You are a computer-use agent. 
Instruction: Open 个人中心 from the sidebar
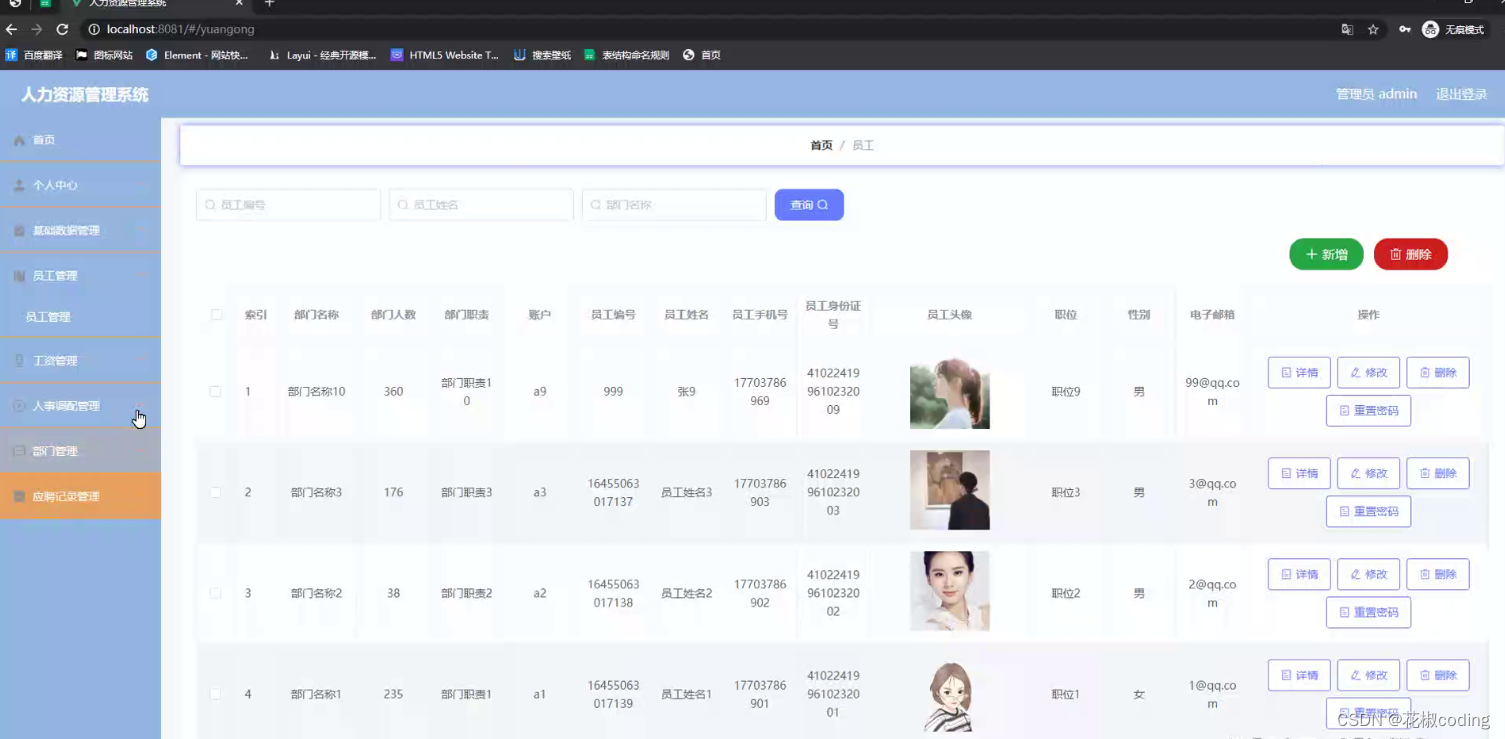(x=55, y=184)
